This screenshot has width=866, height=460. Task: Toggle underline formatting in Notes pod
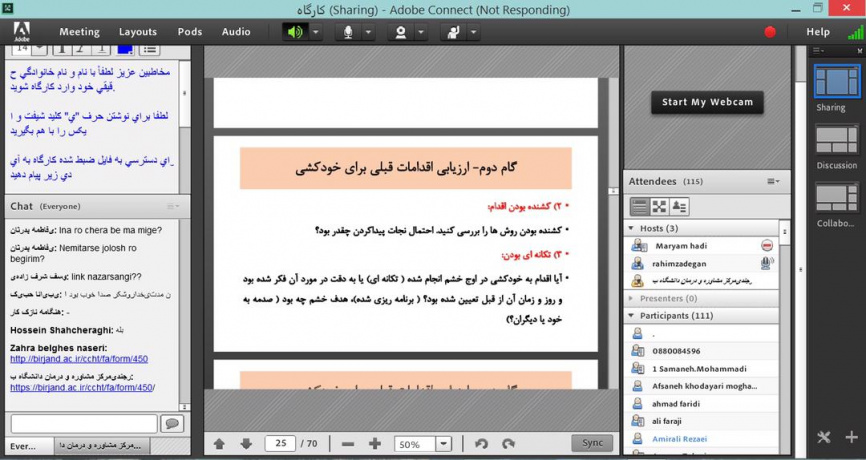(x=101, y=49)
